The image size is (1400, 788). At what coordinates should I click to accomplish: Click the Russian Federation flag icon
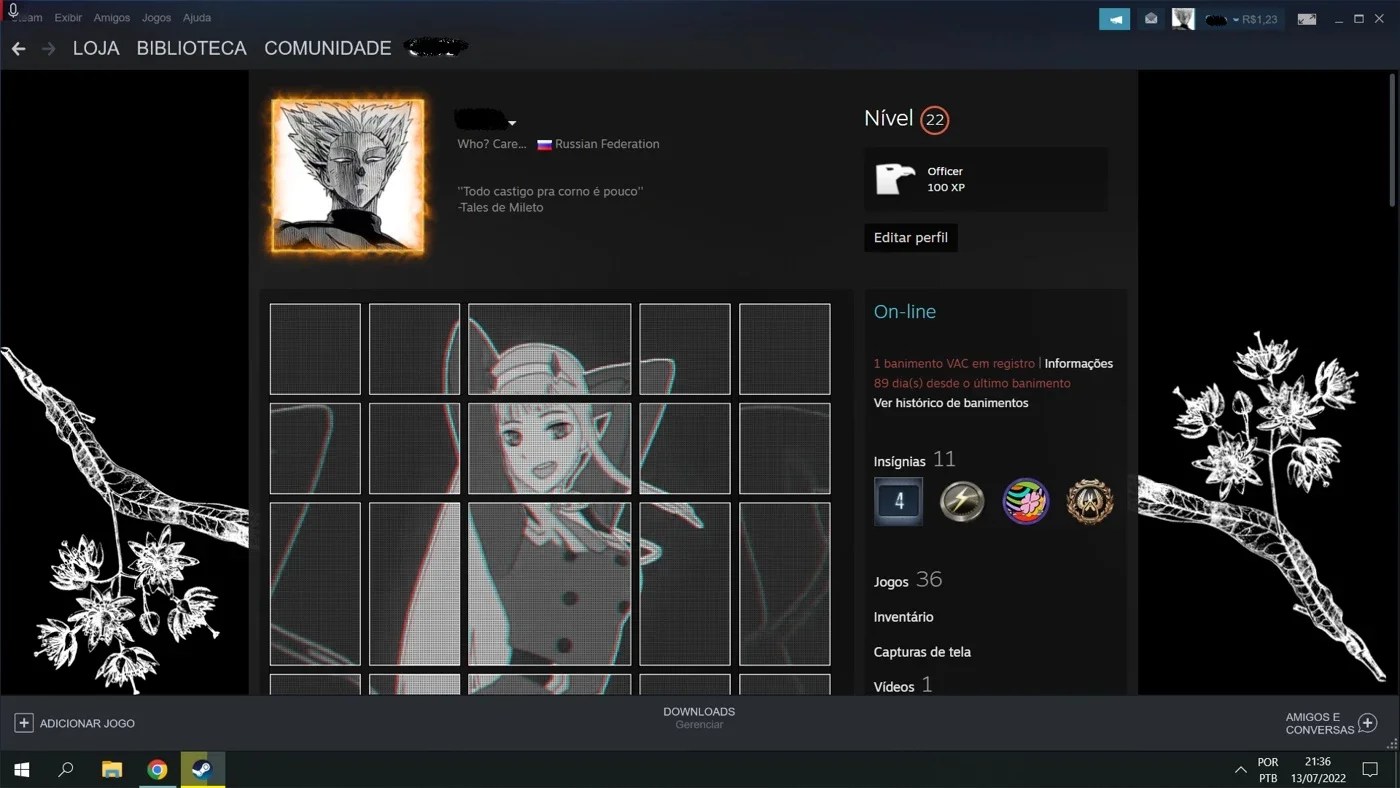point(544,144)
